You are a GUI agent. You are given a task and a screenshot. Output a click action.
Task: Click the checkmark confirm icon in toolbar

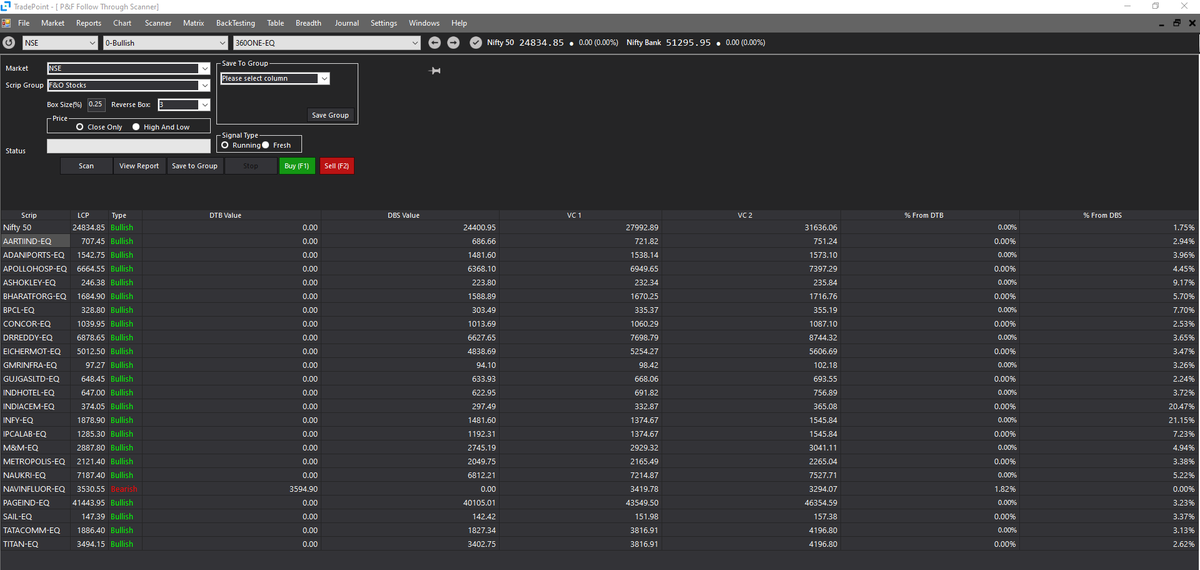click(x=475, y=43)
